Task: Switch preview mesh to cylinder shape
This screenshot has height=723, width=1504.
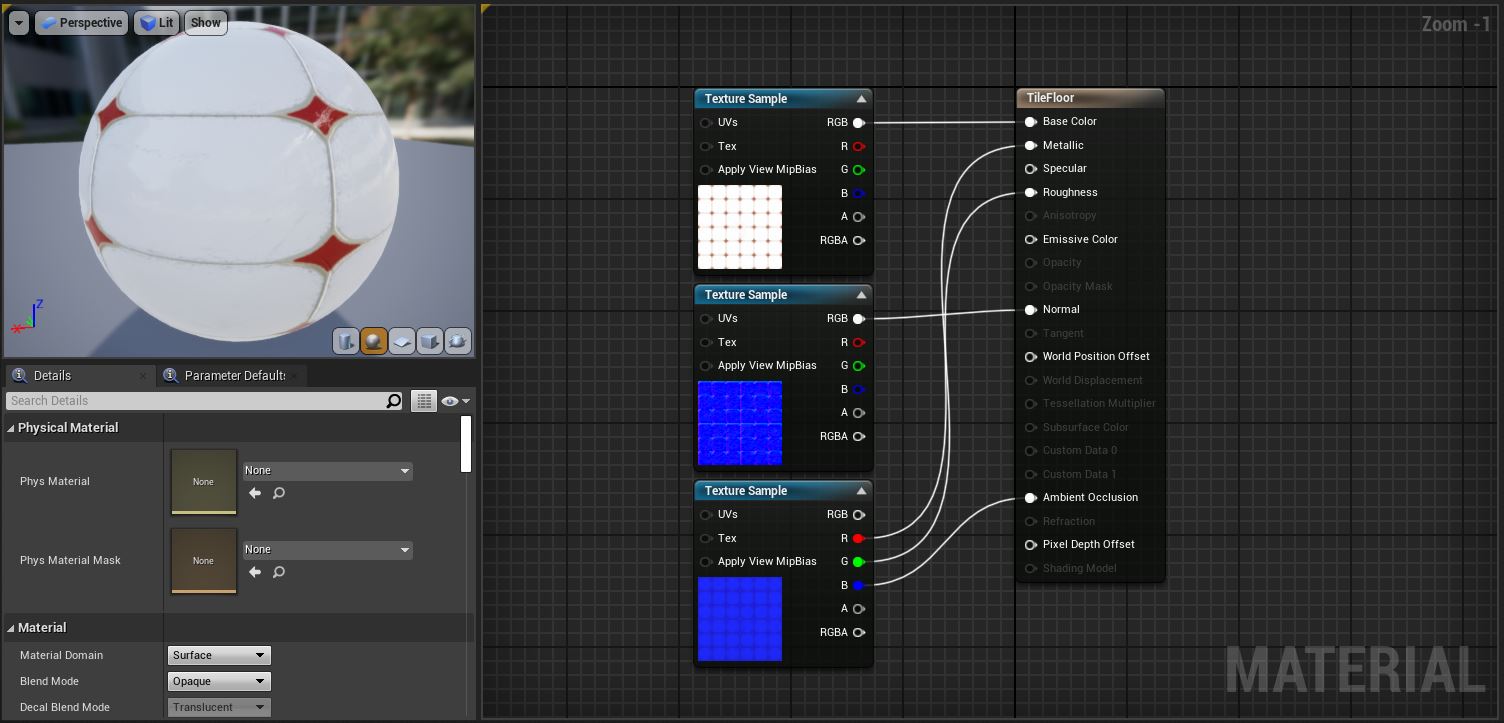Action: (x=346, y=342)
